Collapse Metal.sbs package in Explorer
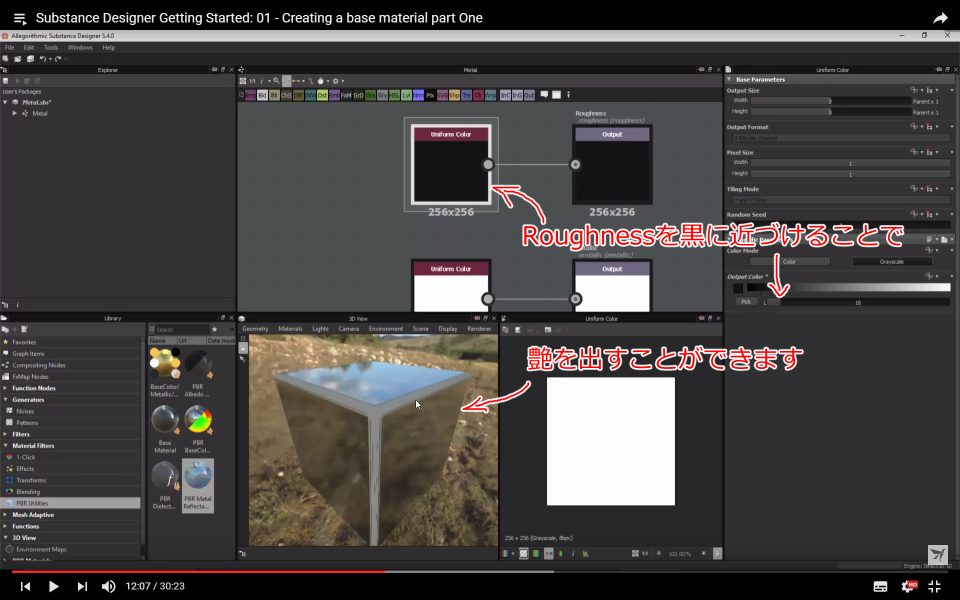Viewport: 960px width, 600px height. click(6, 102)
